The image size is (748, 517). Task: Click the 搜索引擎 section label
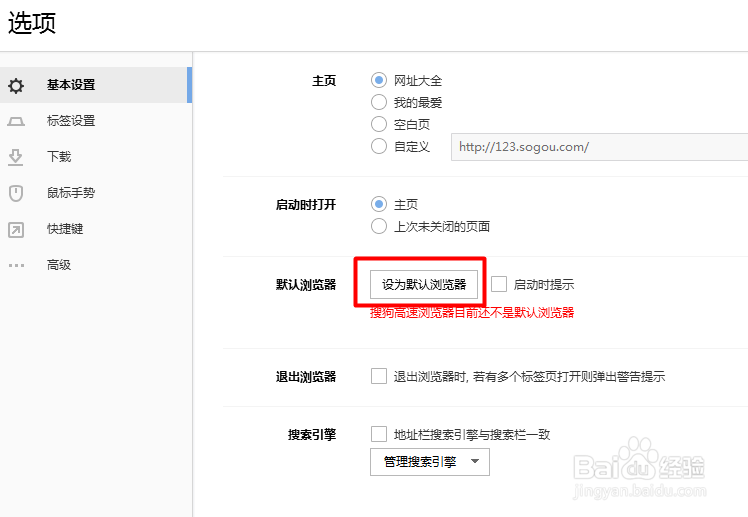[312, 434]
